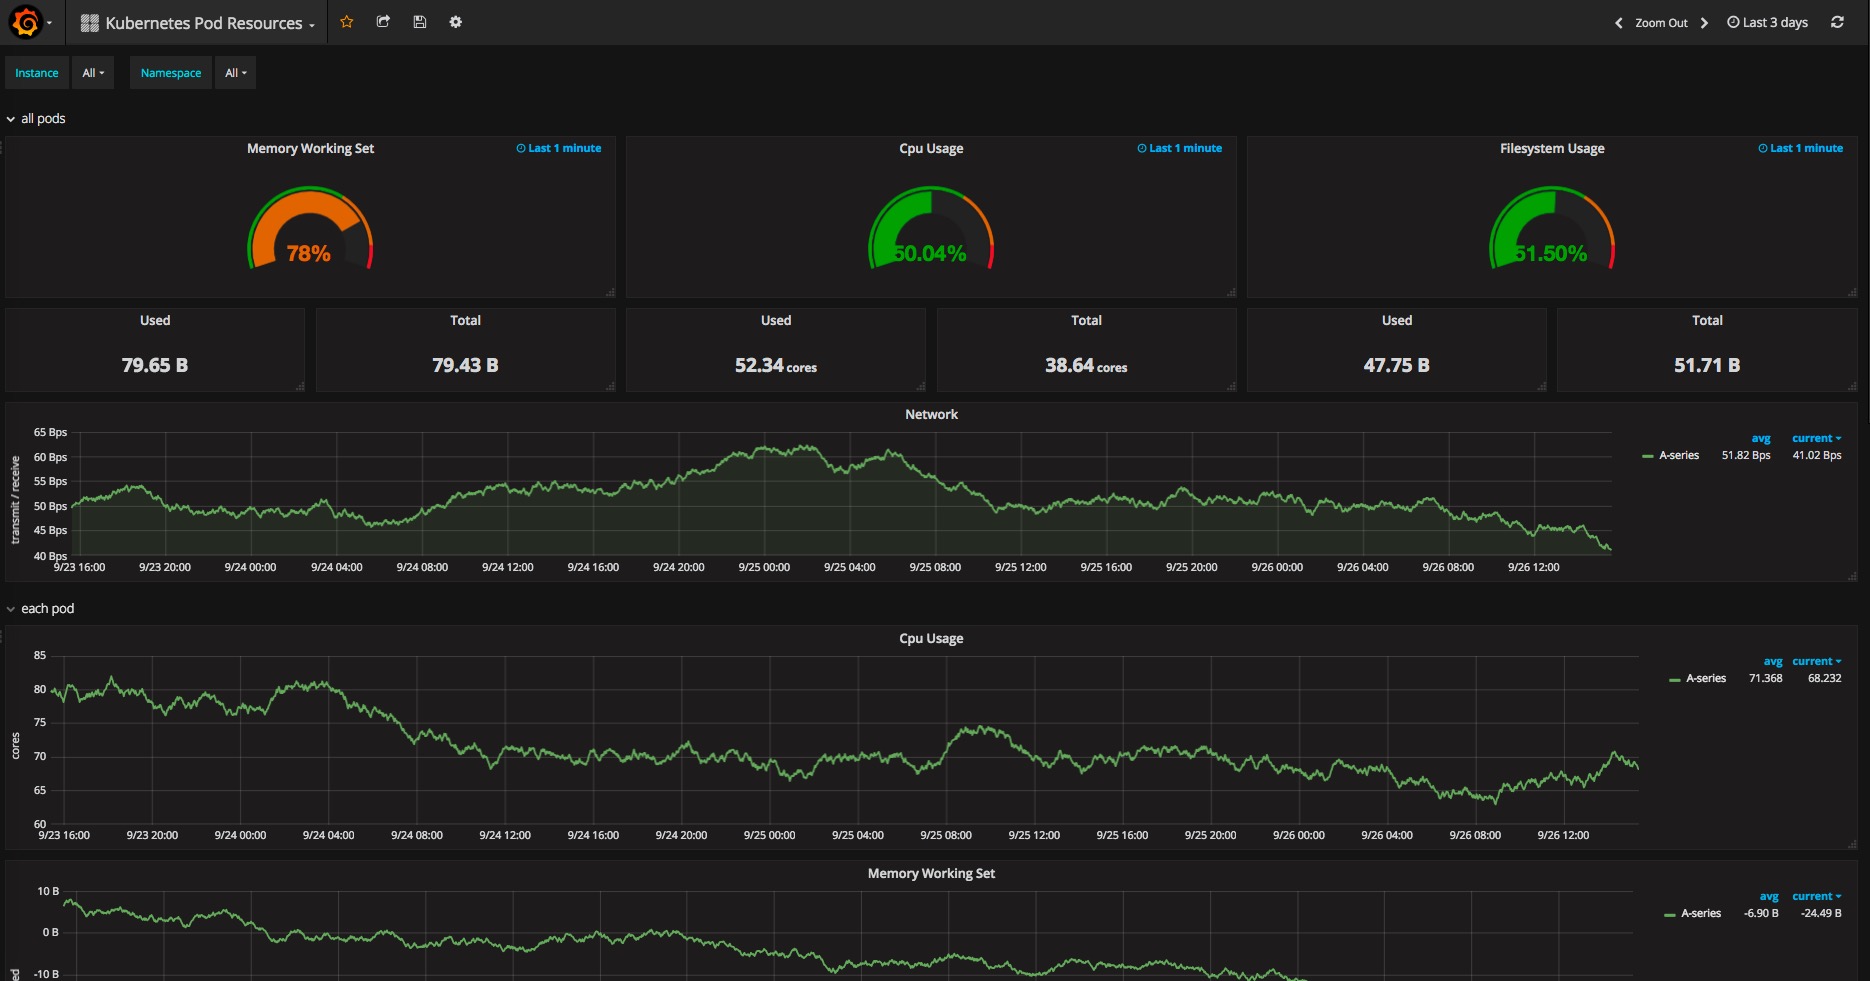Click the share dashboard icon
Screen dimensions: 1870x981
click(383, 22)
